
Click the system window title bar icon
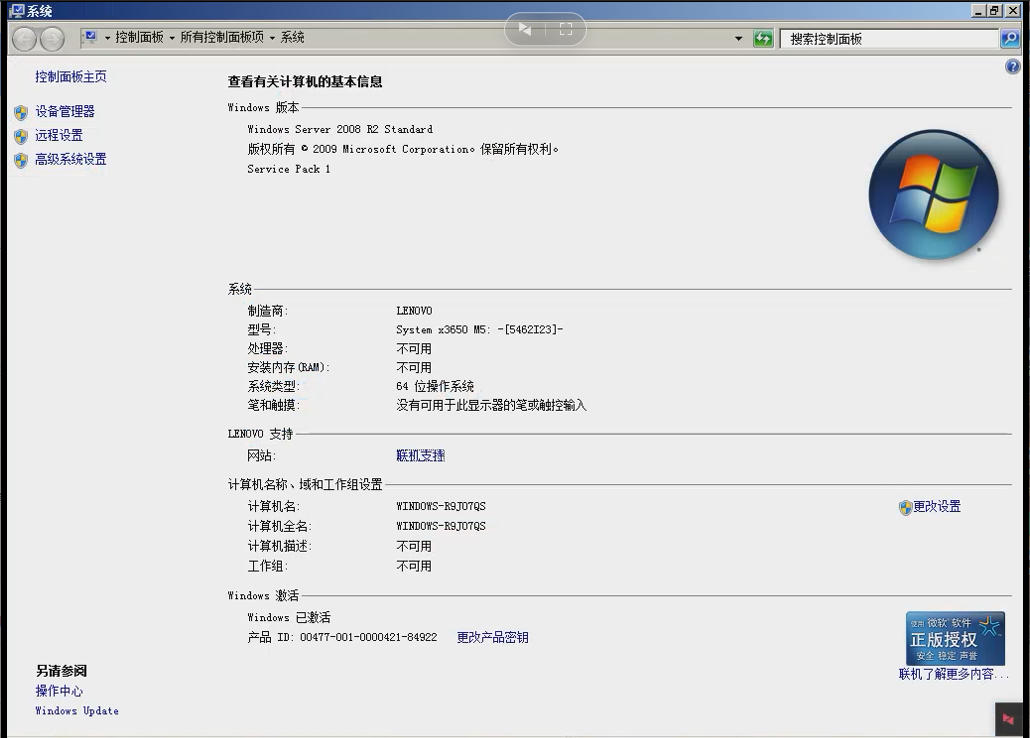[x=16, y=11]
